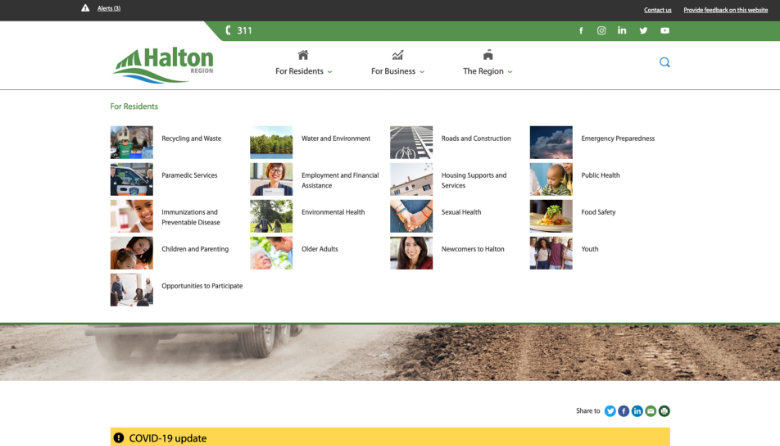Open Sexual Health link
Image resolution: width=780 pixels, height=446 pixels.
(x=461, y=212)
